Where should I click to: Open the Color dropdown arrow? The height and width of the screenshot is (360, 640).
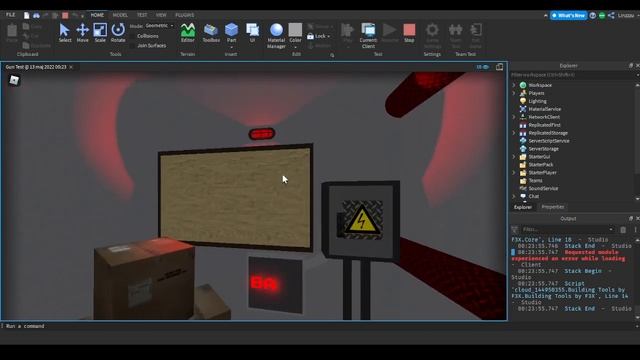pos(295,47)
